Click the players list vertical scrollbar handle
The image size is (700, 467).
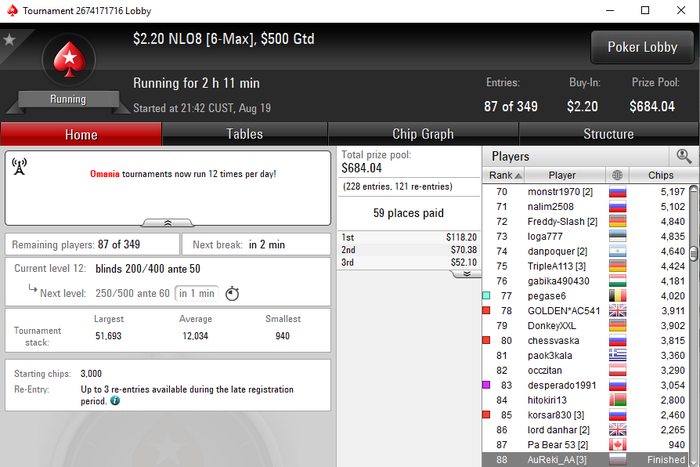tap(693, 254)
